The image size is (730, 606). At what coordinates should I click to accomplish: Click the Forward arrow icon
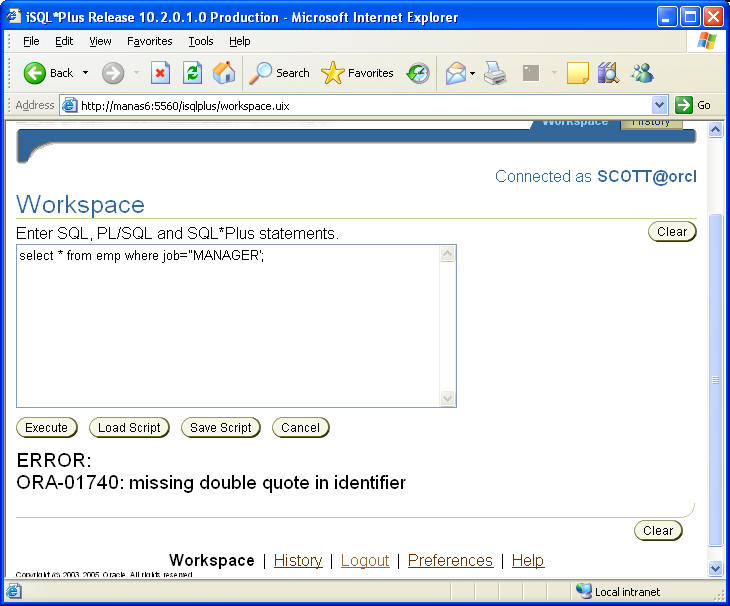pyautogui.click(x=113, y=73)
